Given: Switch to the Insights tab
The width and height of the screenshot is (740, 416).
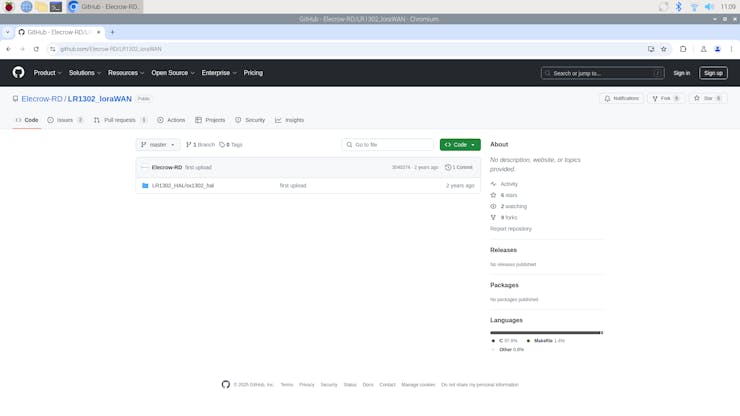Looking at the screenshot, I should [x=289, y=120].
